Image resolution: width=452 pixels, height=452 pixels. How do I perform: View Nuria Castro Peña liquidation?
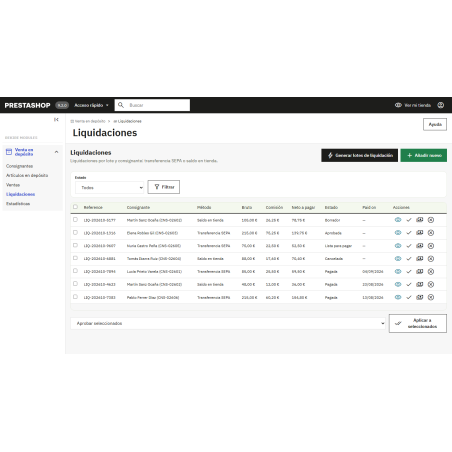[398, 246]
